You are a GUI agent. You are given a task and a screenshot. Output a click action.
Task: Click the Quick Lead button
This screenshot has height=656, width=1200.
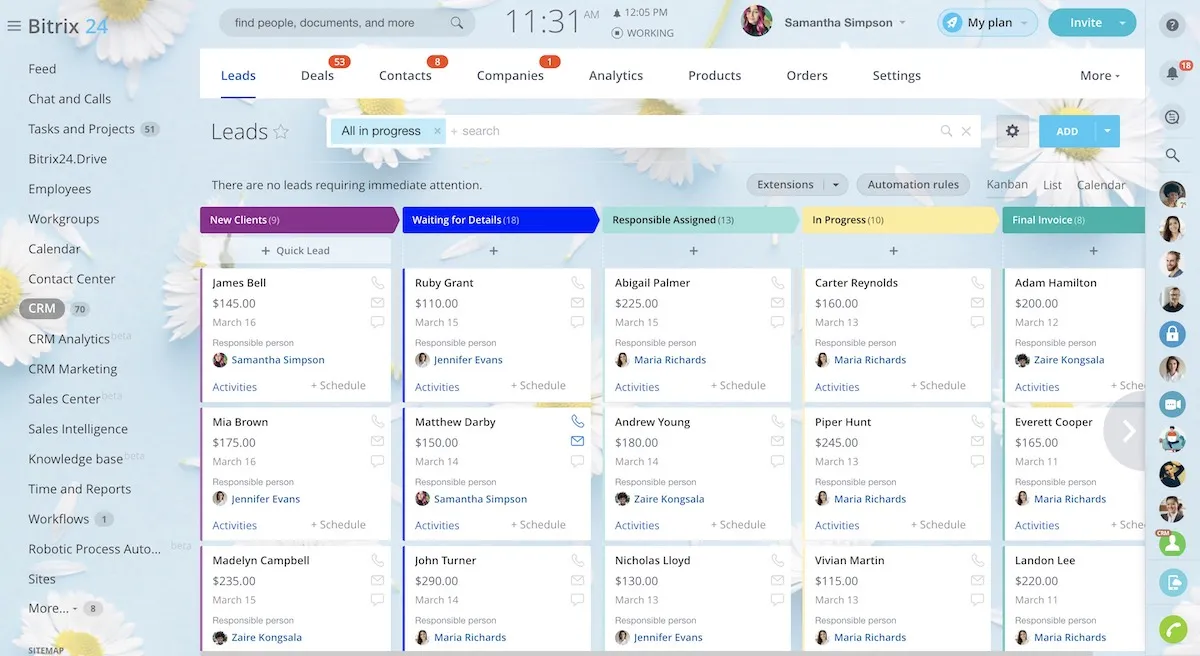[x=296, y=251]
